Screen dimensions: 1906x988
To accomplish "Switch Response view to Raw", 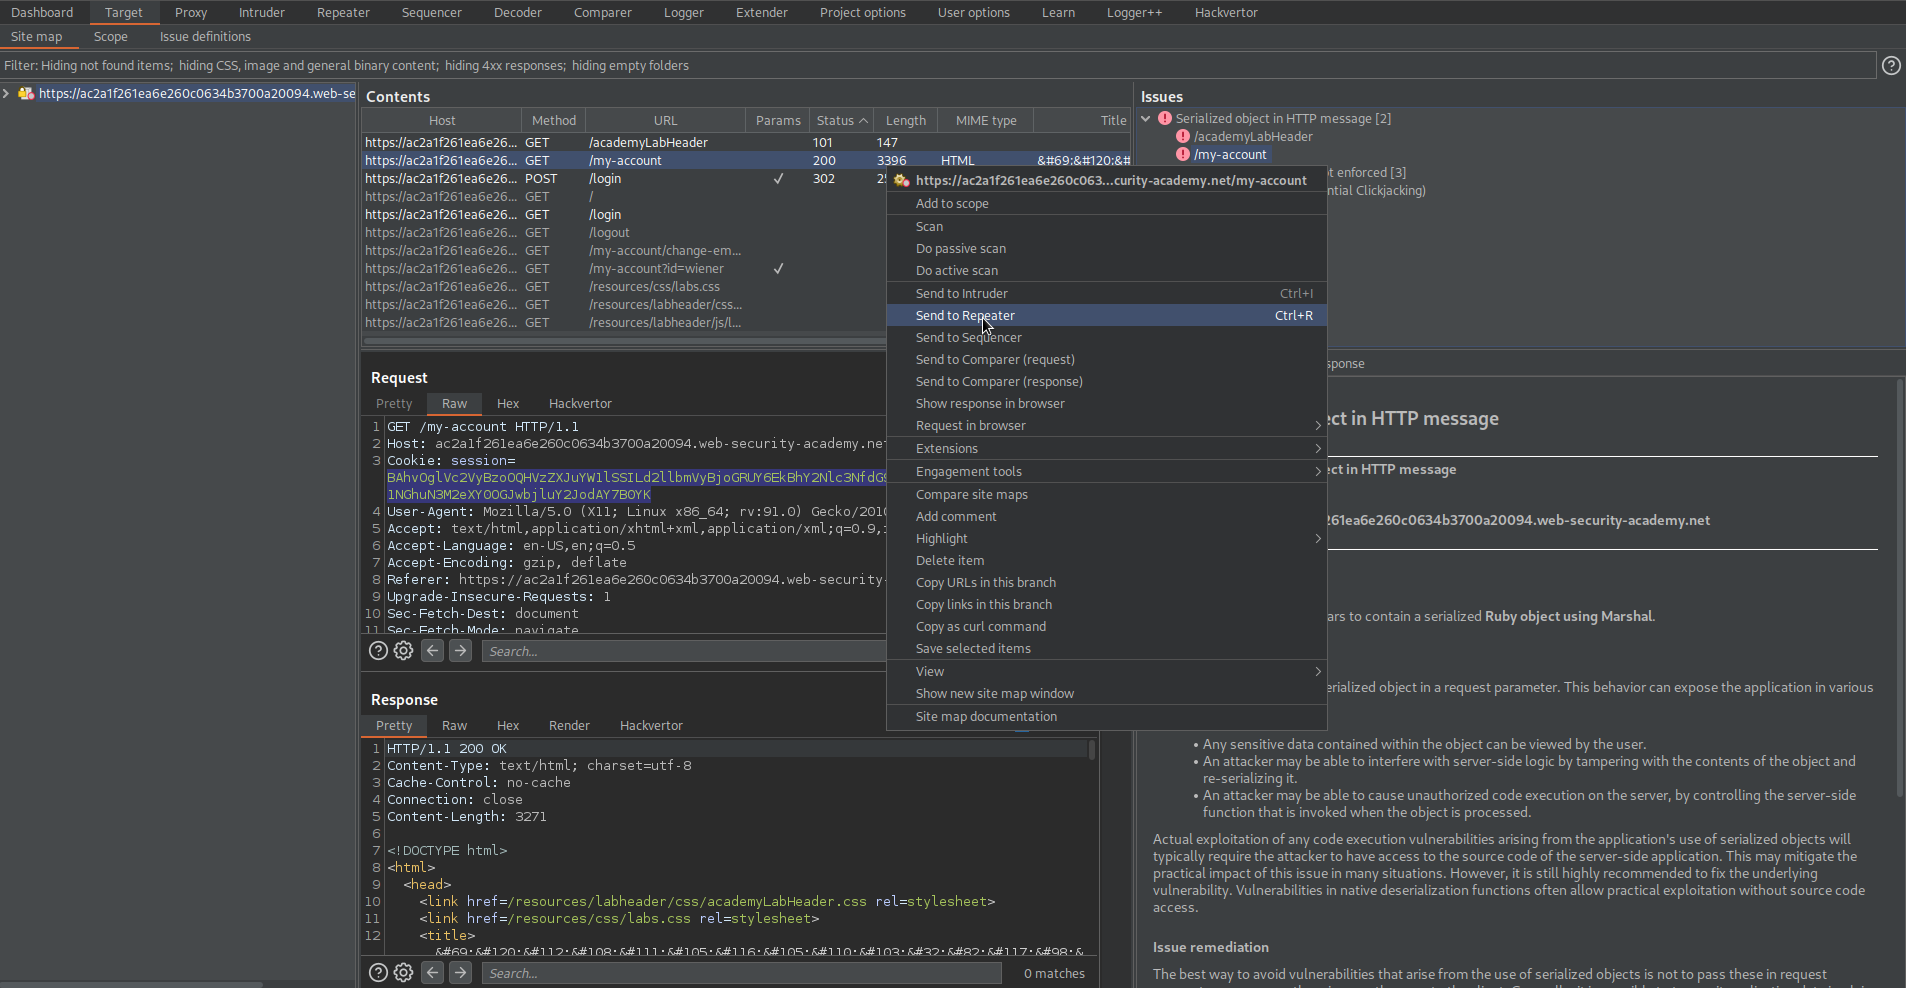I will 454,726.
